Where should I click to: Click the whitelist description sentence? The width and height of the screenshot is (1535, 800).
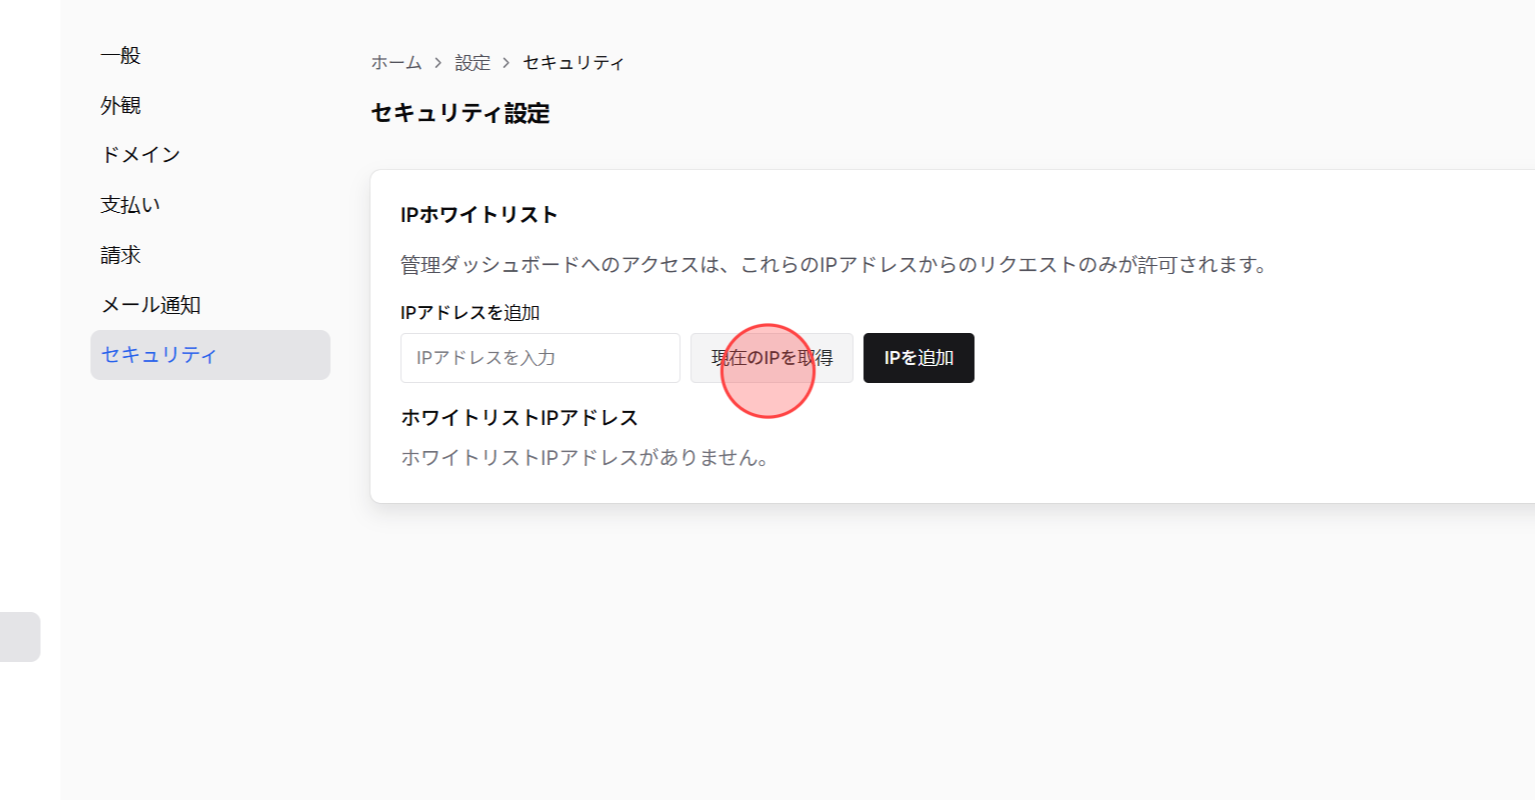pyautogui.click(x=830, y=265)
